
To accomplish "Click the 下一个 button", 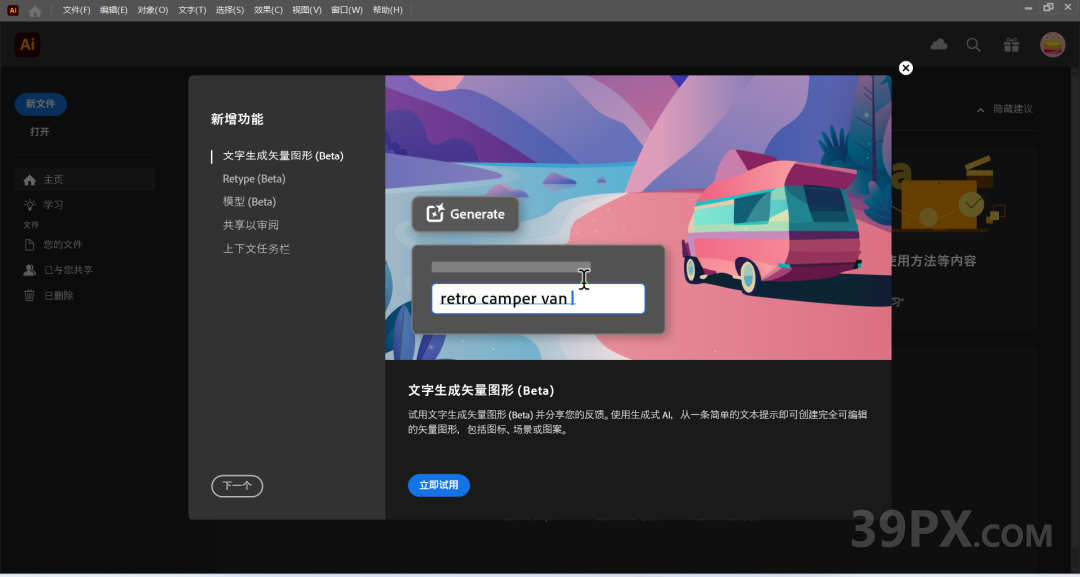I will click(237, 486).
